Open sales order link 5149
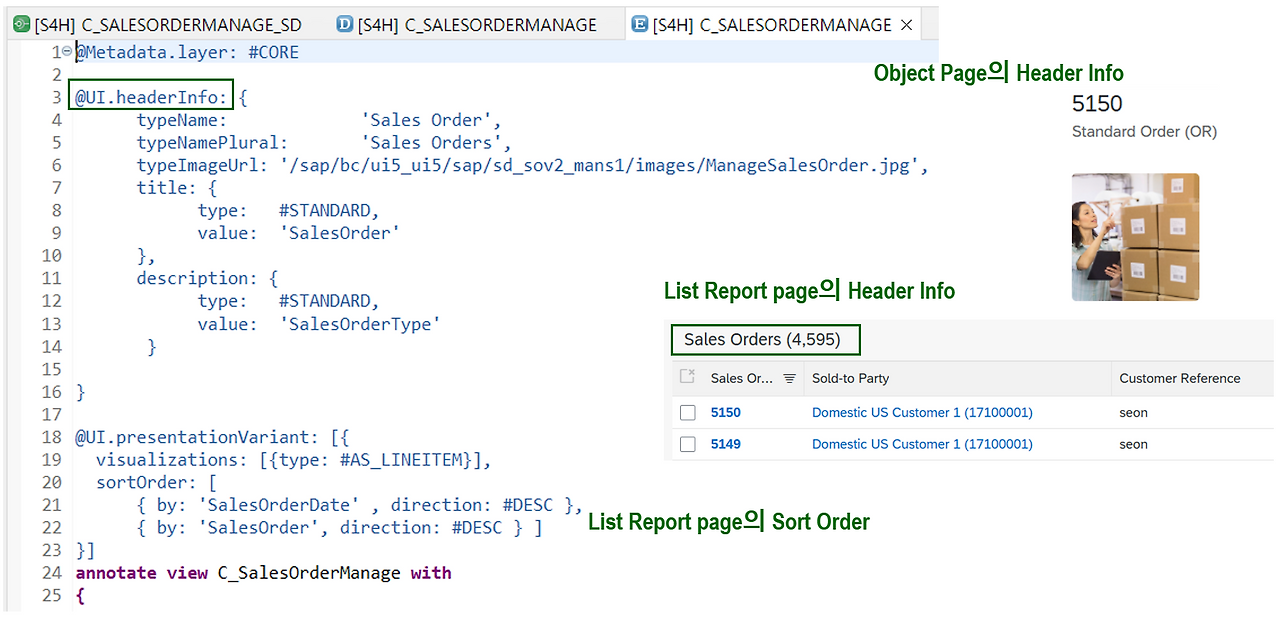Viewport: 1280px width, 622px height. 726,444
